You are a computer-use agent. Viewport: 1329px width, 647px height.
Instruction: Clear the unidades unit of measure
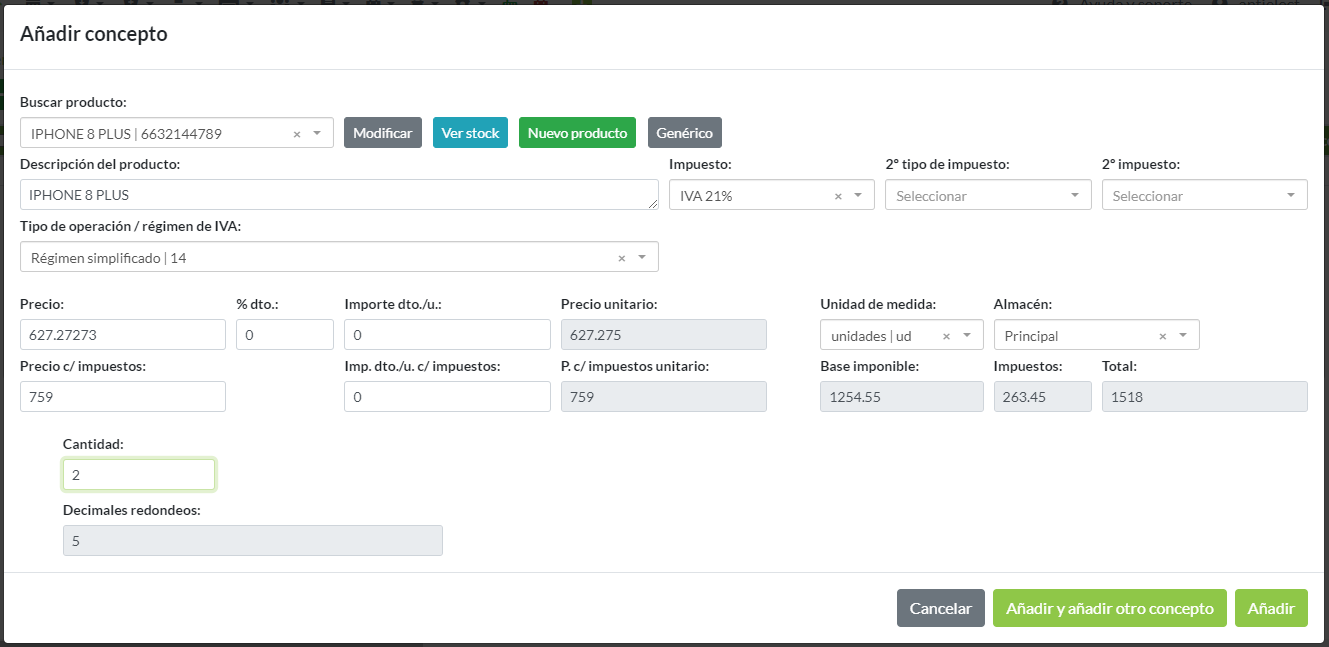[x=946, y=336]
